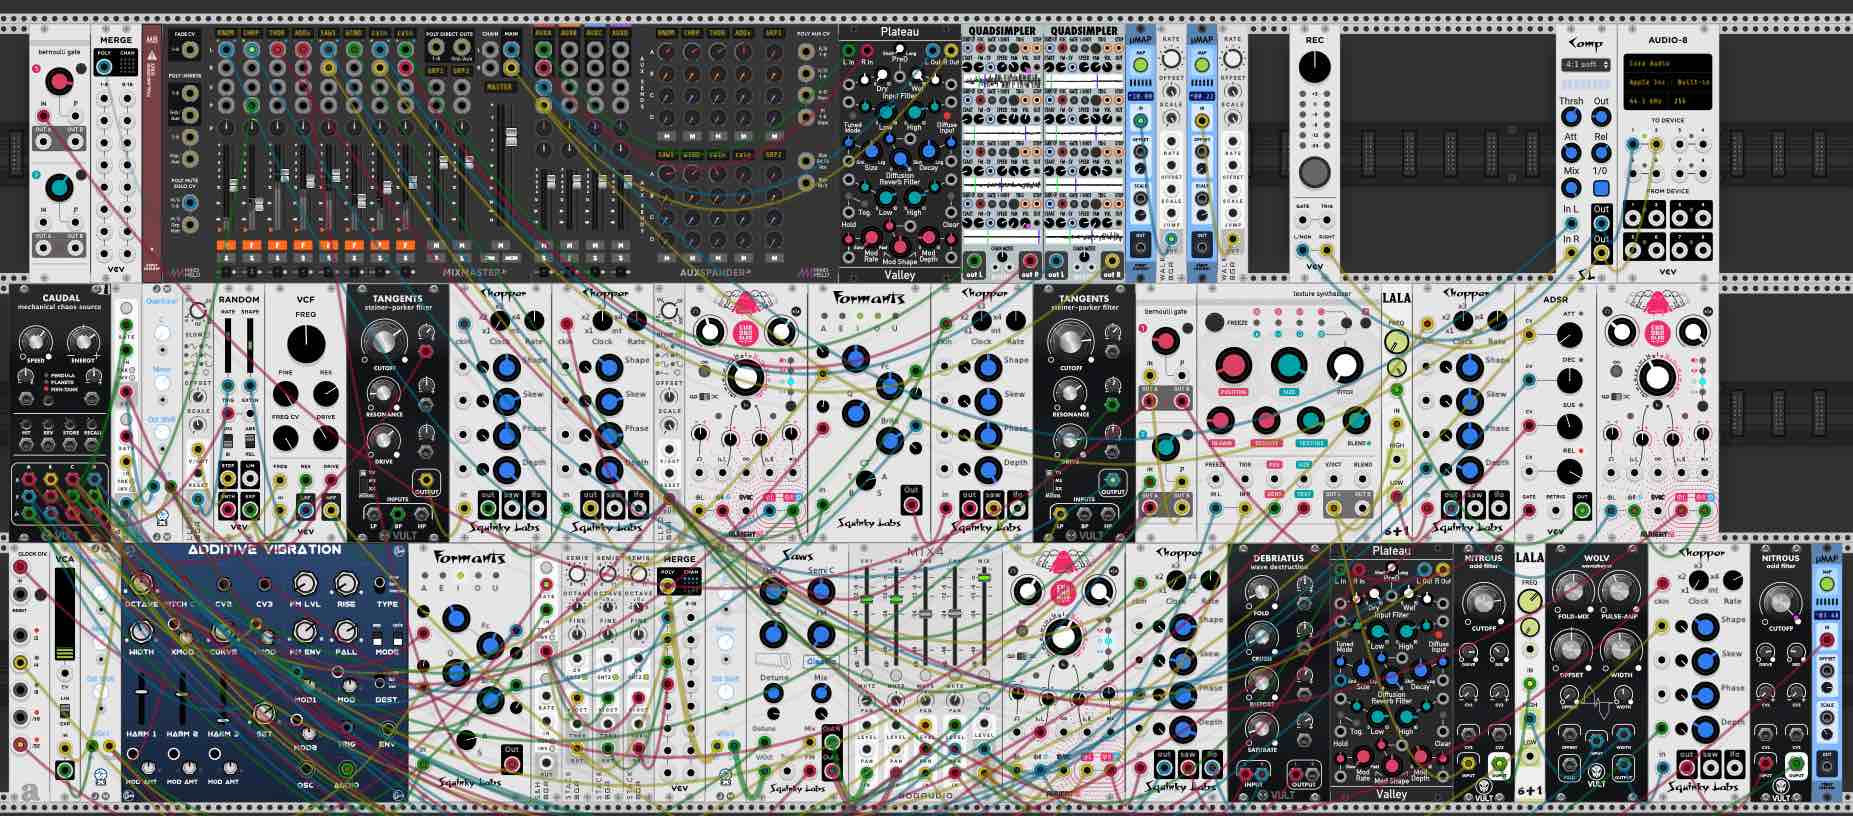The image size is (1853, 816).
Task: Click the RANDOM module's RATE slider
Action: [229, 345]
